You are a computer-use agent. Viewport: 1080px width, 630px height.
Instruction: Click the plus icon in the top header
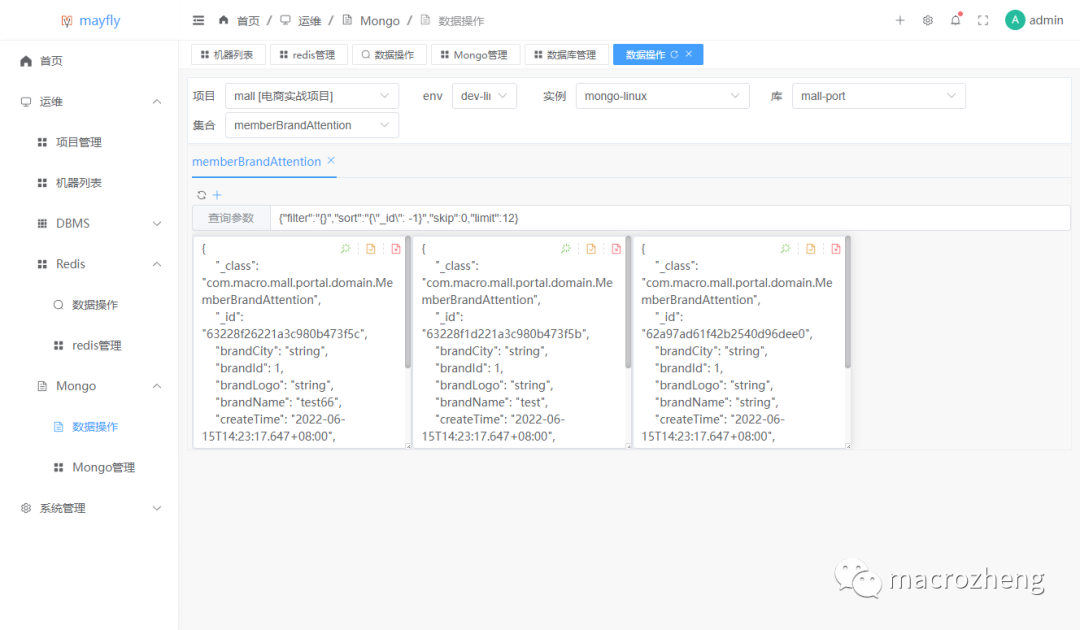(899, 19)
